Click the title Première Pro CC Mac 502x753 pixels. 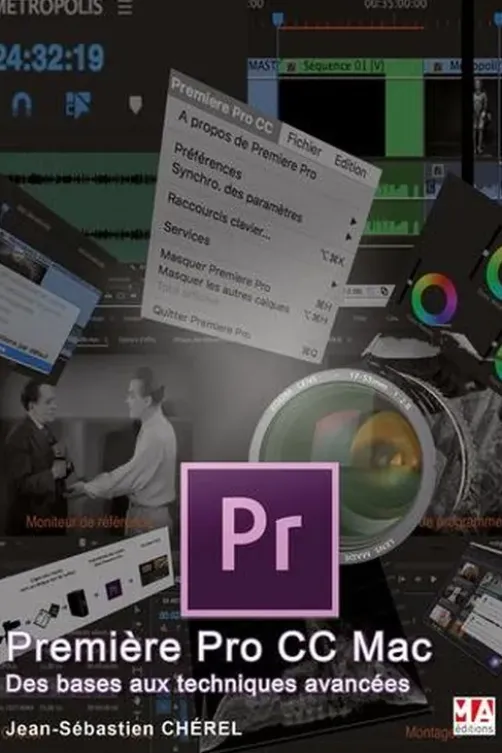pyautogui.click(x=219, y=647)
